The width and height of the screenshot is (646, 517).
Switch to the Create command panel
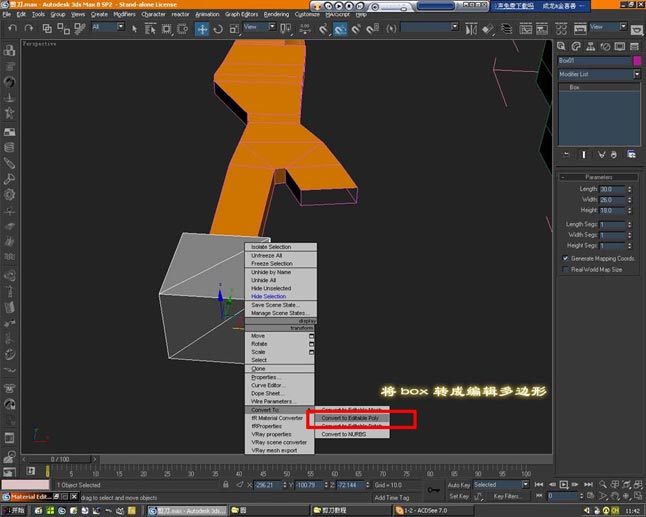pos(561,47)
